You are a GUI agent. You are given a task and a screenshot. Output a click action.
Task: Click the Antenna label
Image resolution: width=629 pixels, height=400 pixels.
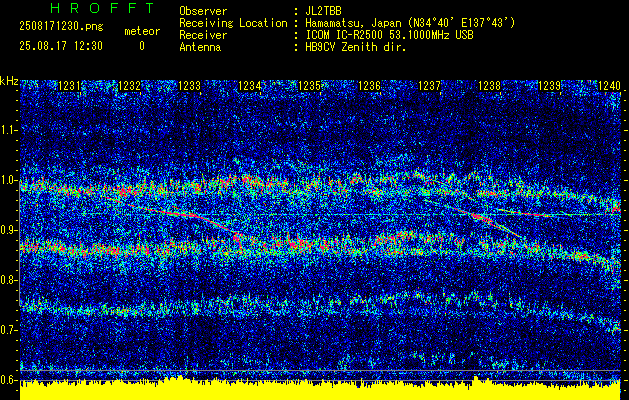click(200, 47)
